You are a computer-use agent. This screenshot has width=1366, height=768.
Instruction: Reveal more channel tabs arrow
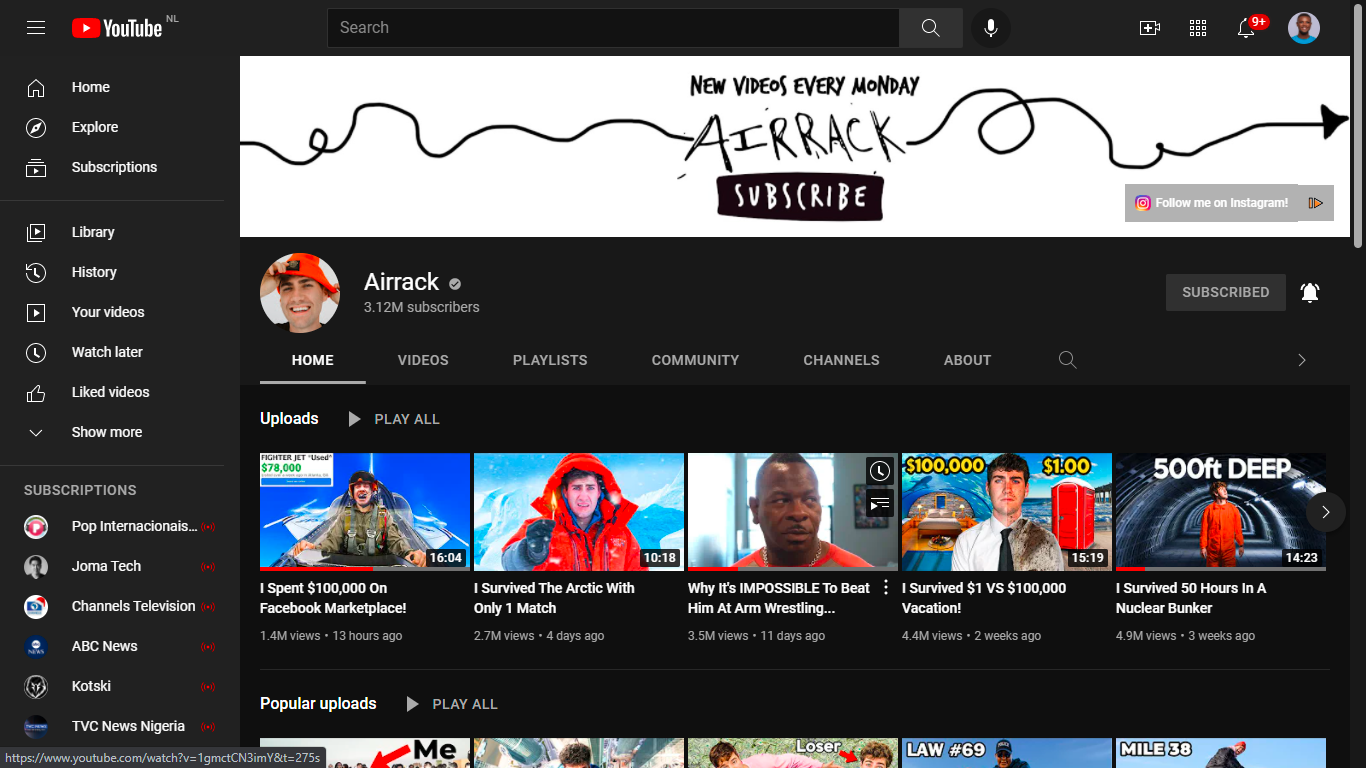click(x=1302, y=360)
